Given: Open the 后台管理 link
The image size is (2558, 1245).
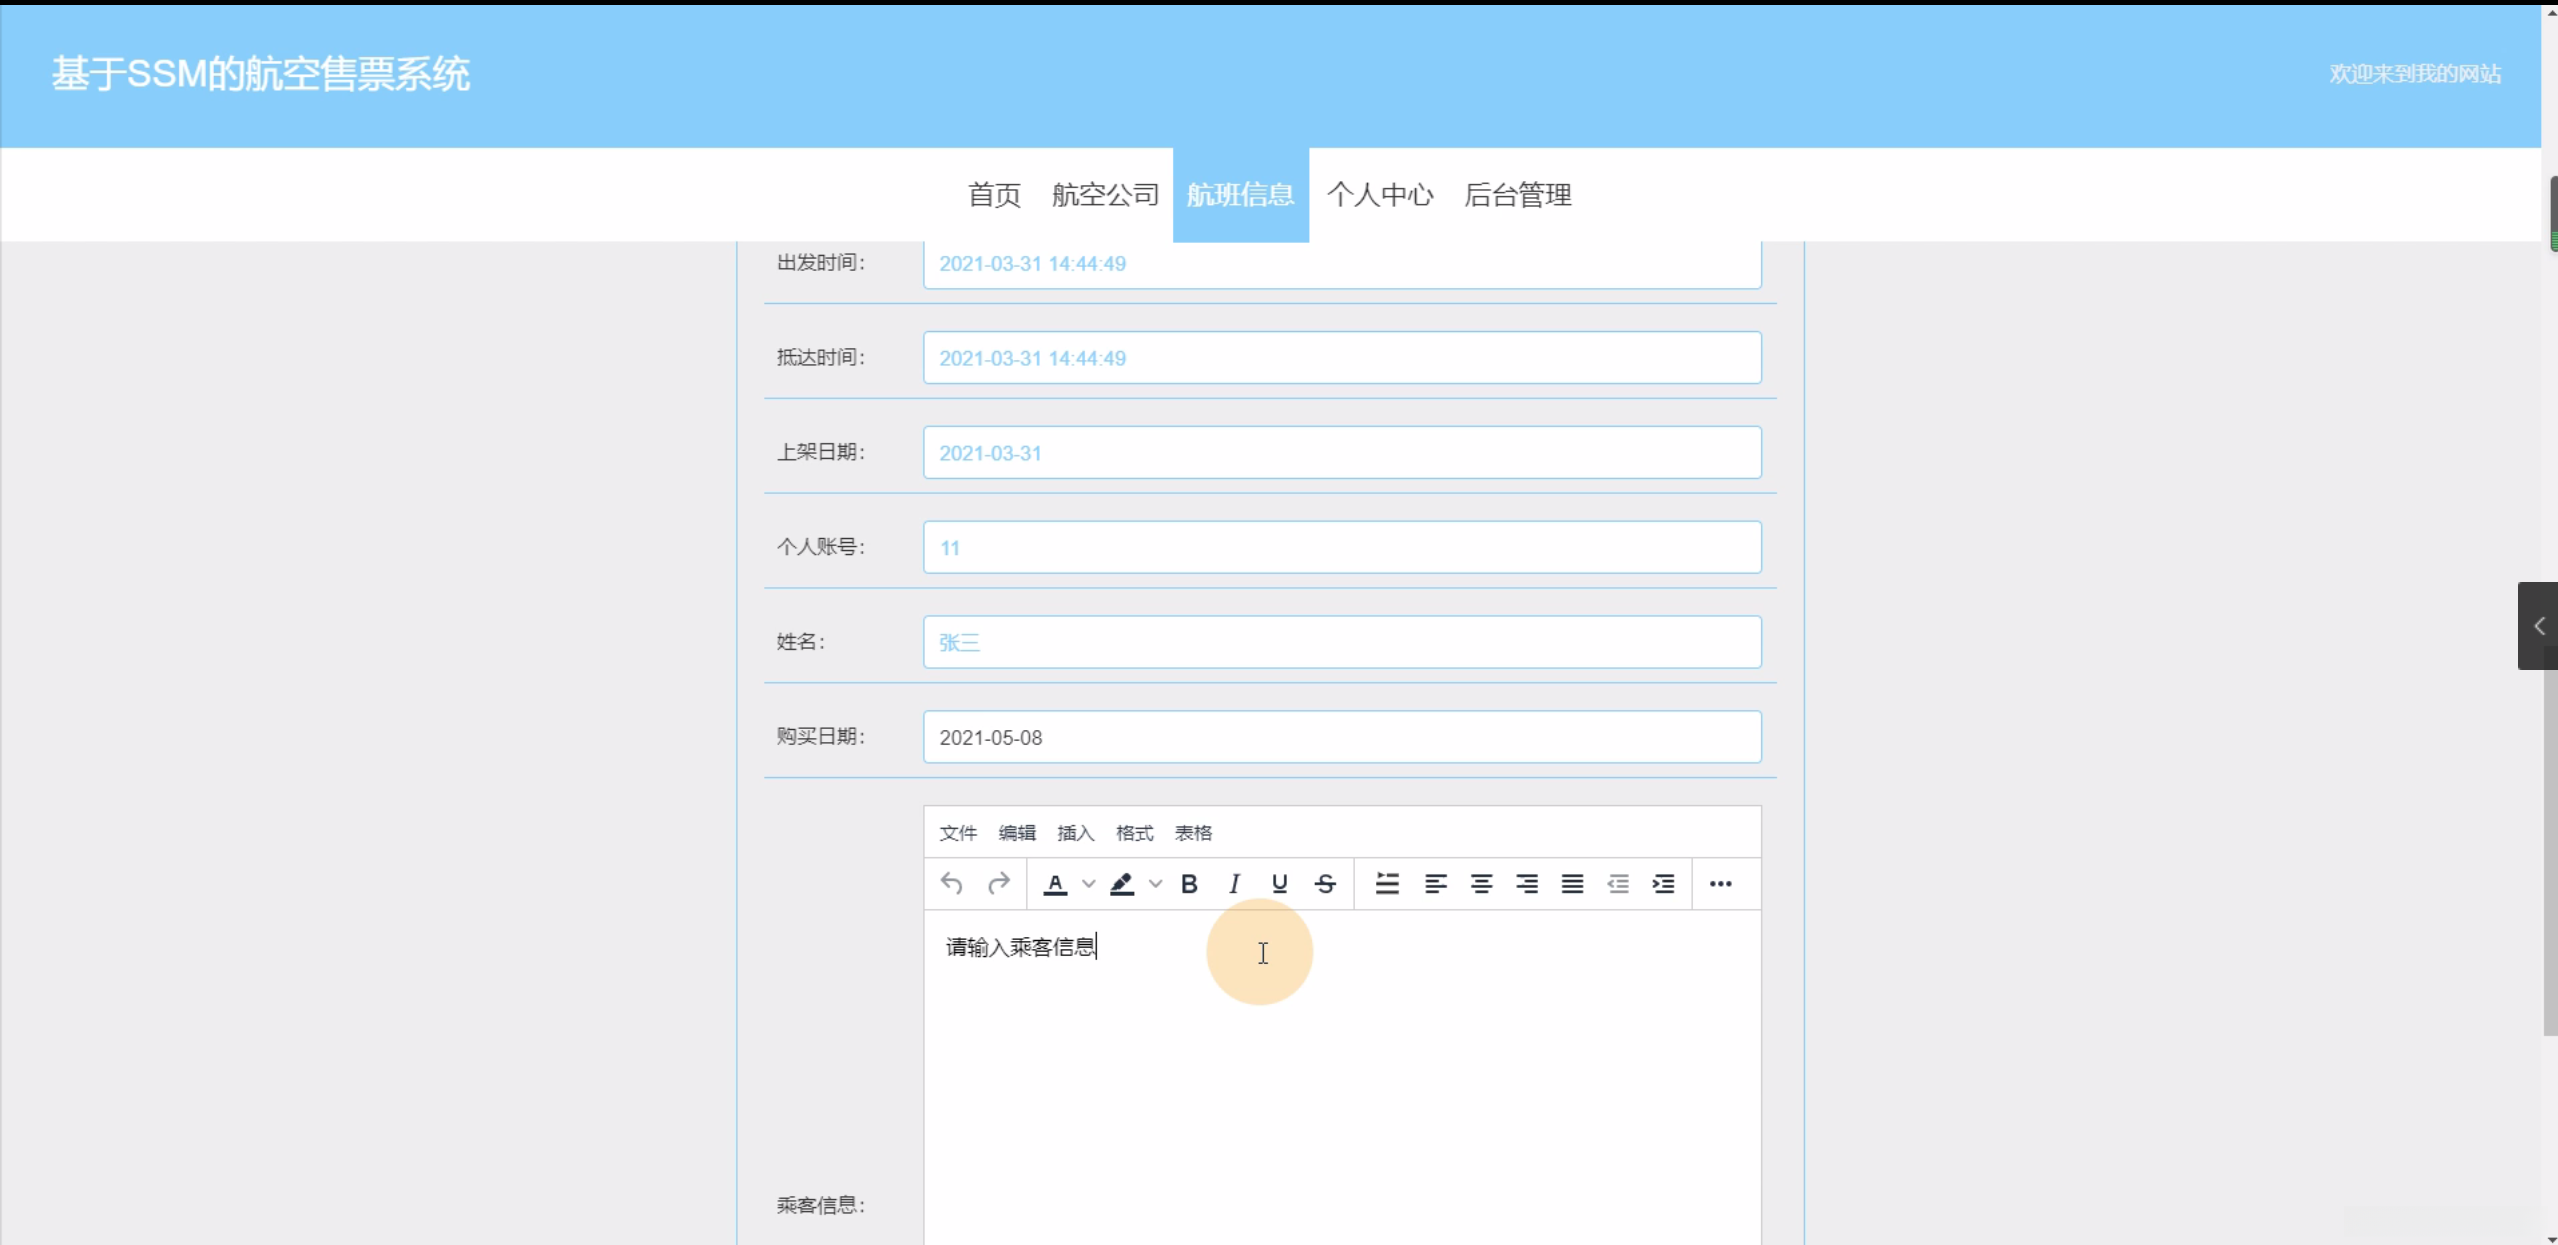Looking at the screenshot, I should 1517,195.
